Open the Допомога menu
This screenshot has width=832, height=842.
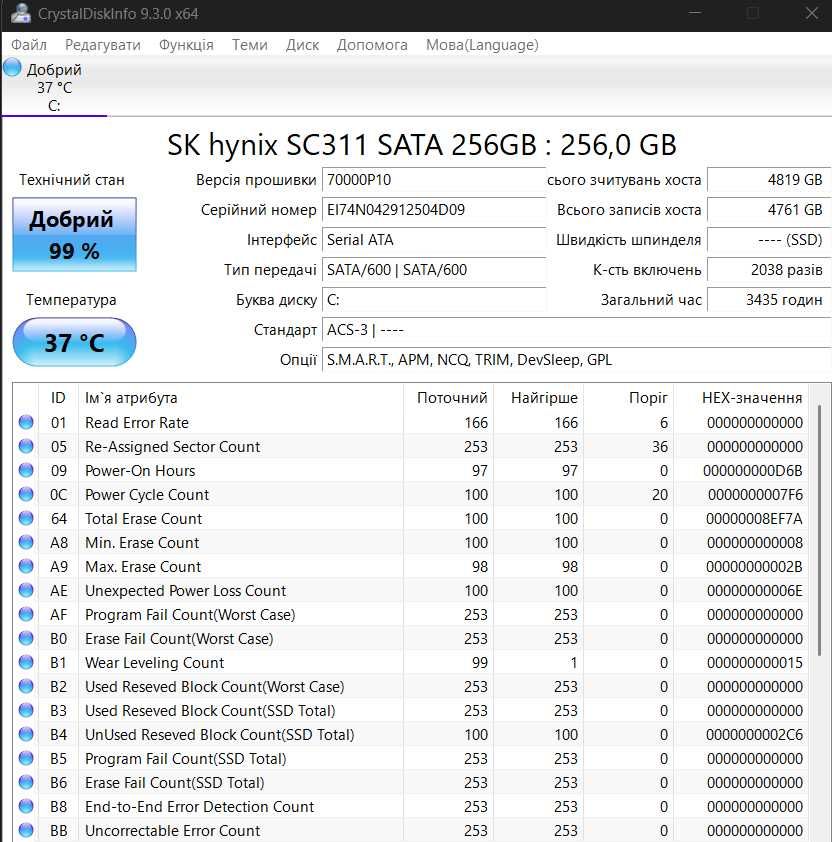[x=372, y=45]
